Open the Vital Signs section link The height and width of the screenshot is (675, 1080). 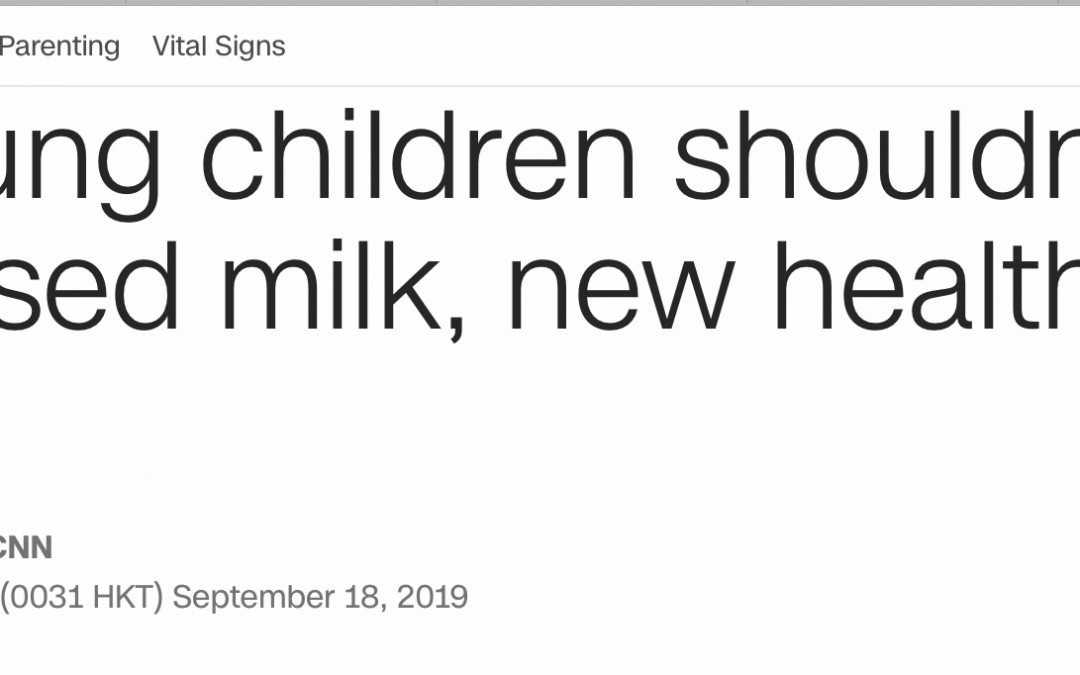(219, 46)
